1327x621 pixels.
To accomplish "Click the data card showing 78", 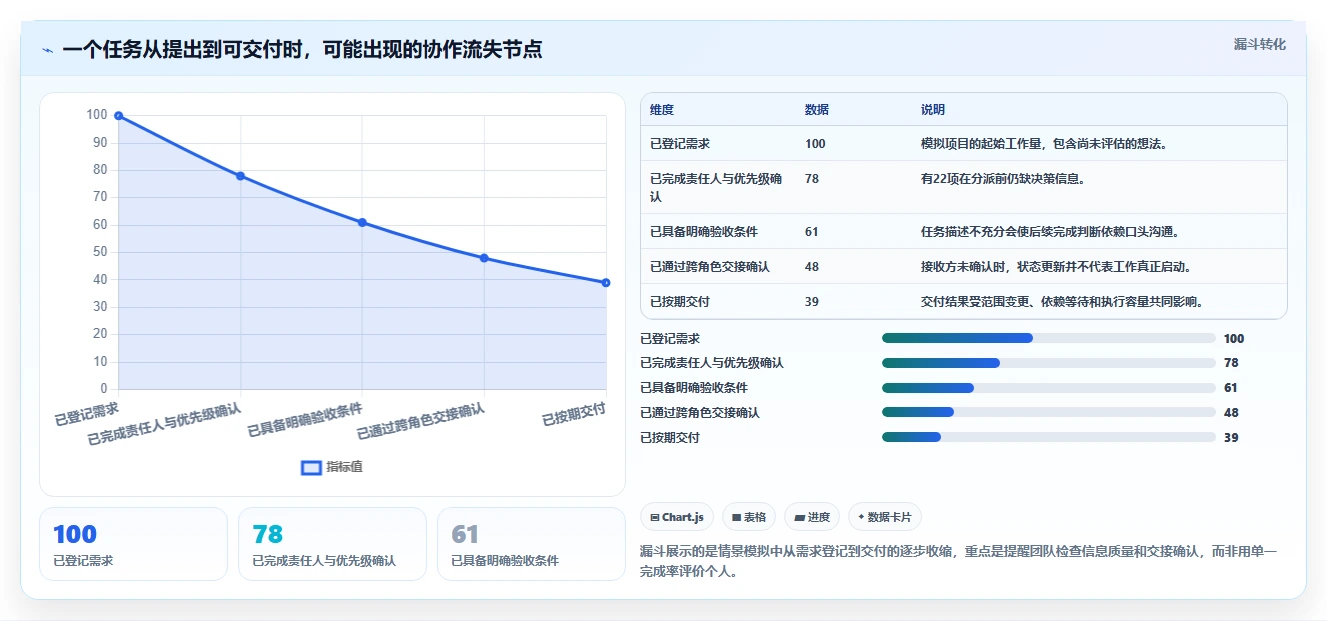I will coord(332,544).
